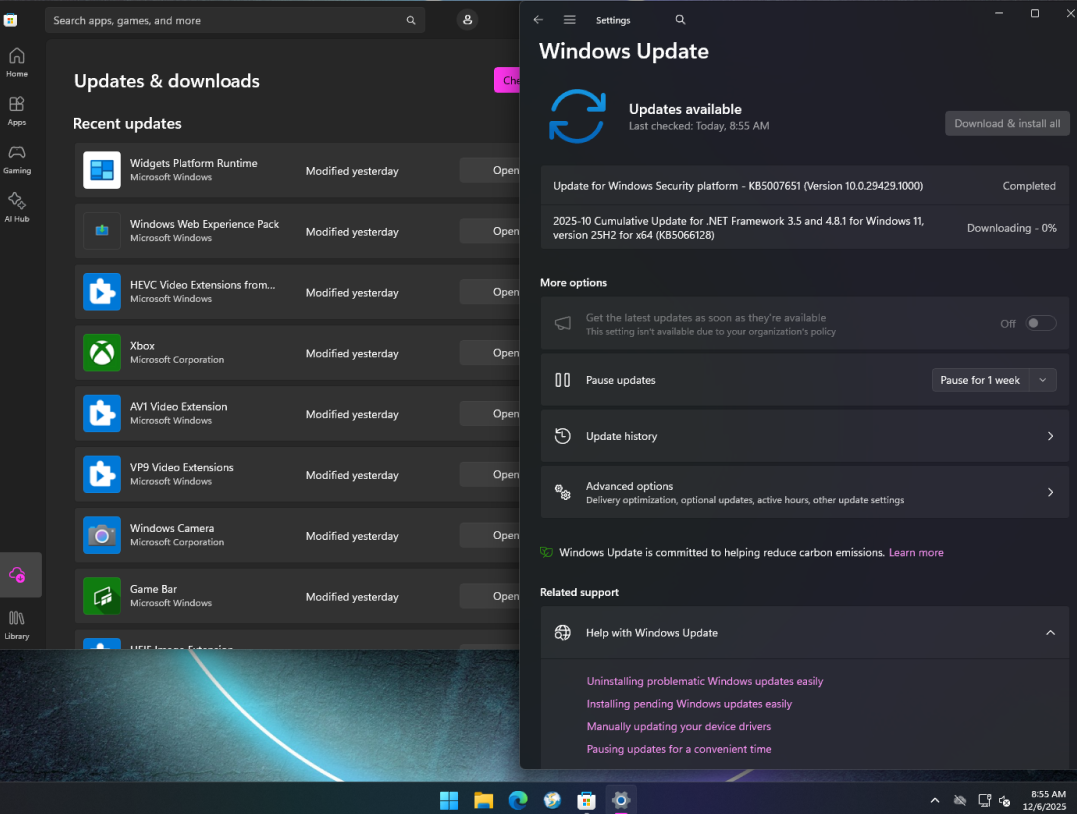Click the Settings search magnifier icon
The height and width of the screenshot is (814, 1077).
point(680,20)
